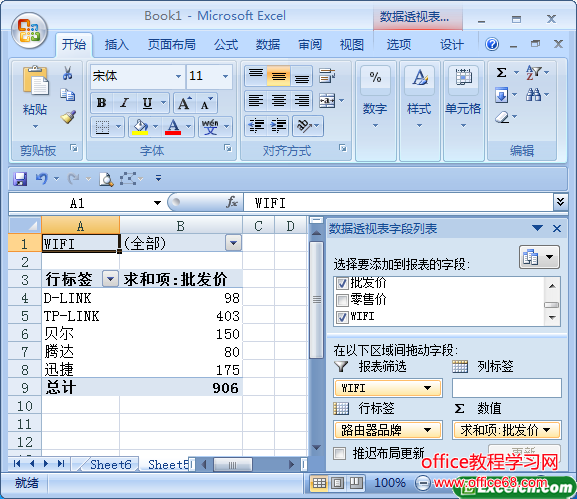The image size is (577, 499).
Task: Uncheck the WIFI field checkbox
Action: click(x=342, y=317)
